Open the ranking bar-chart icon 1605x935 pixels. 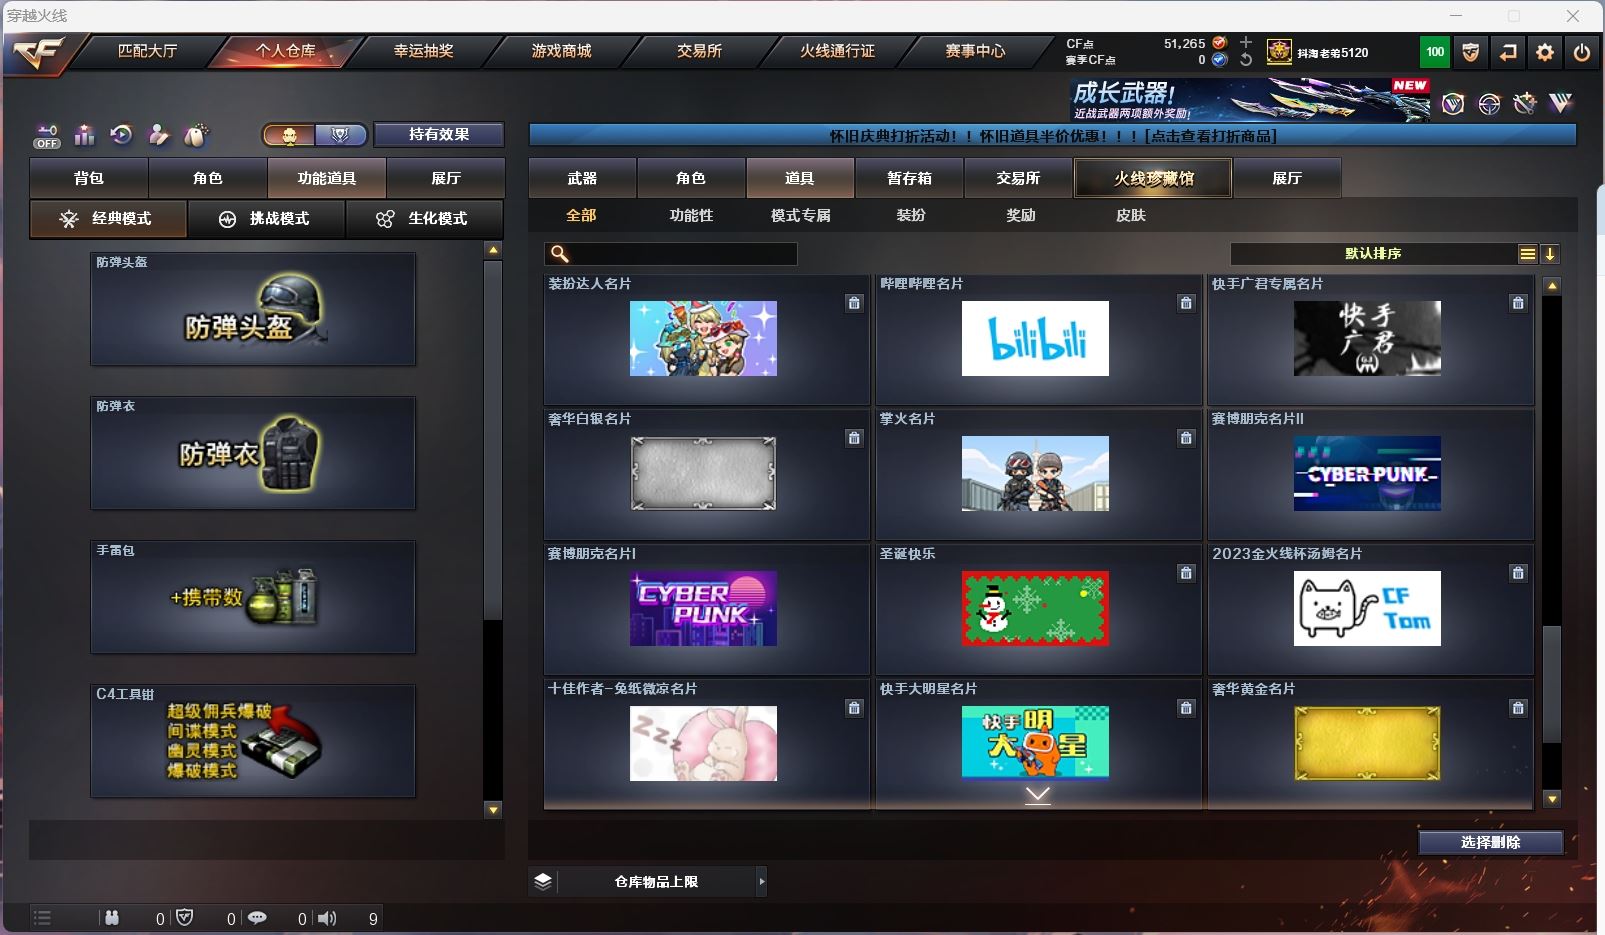(84, 134)
